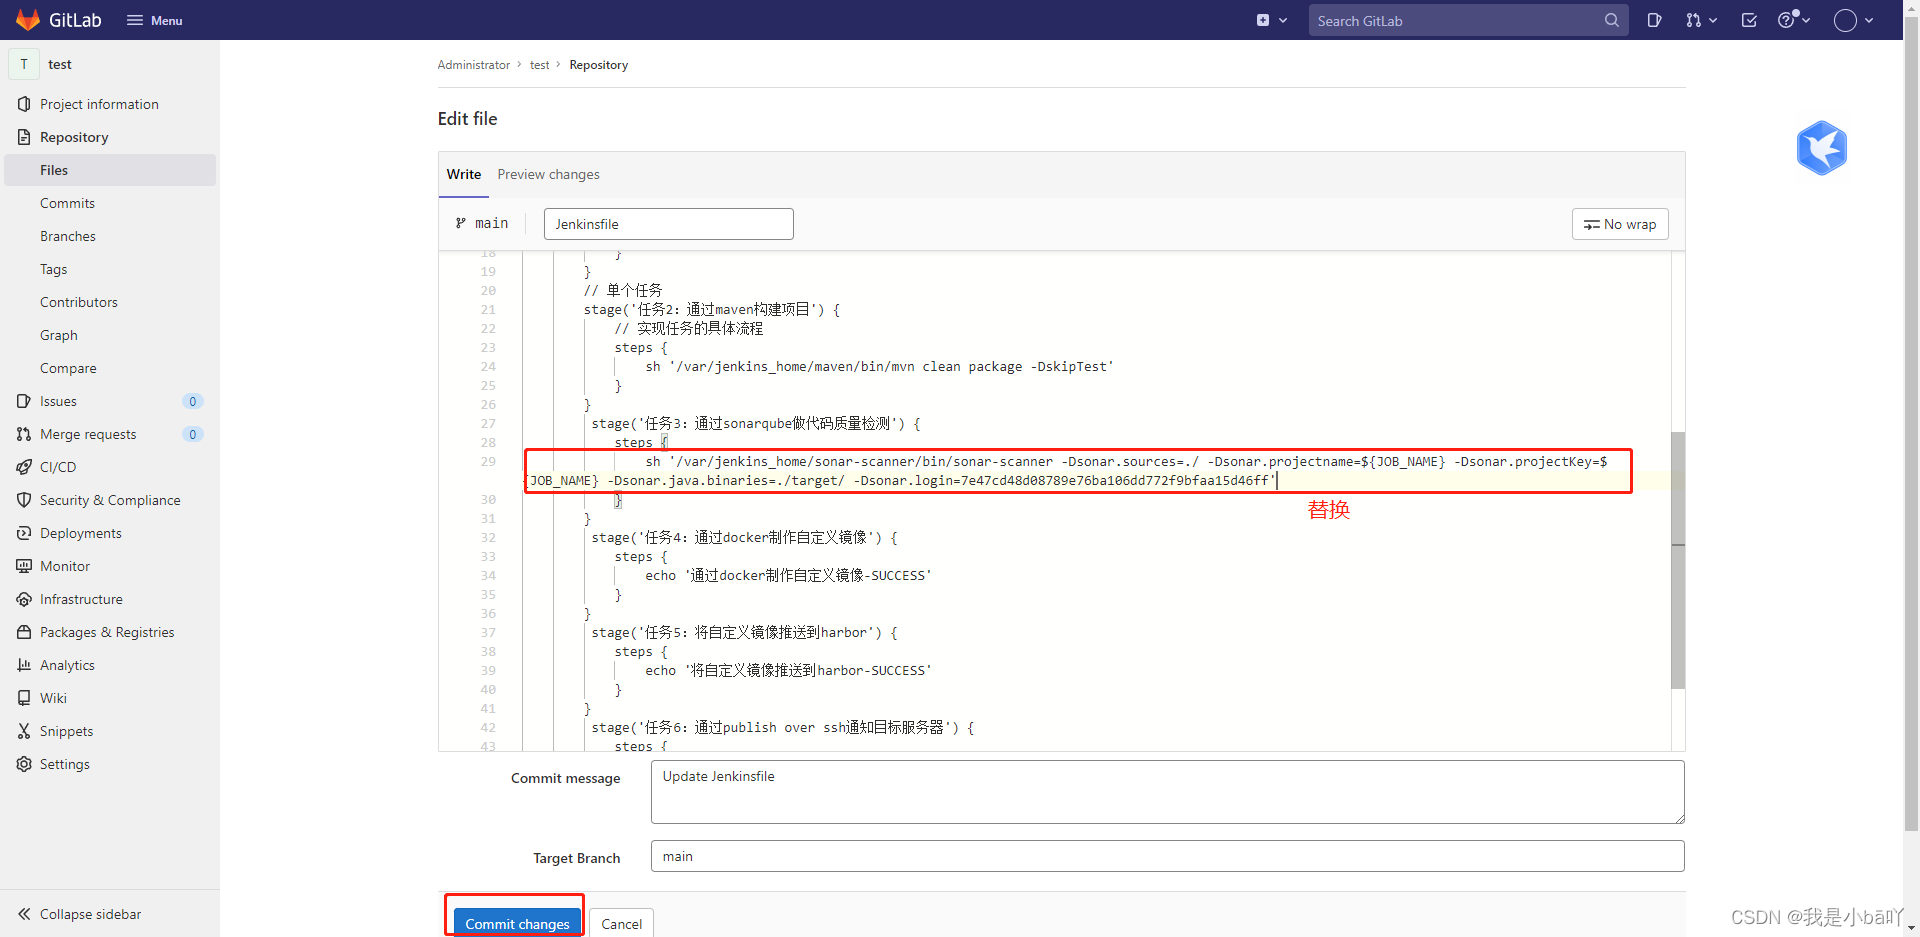Viewport: 1920px width, 937px height.
Task: Click the Snippets scissors icon
Action: [24, 731]
